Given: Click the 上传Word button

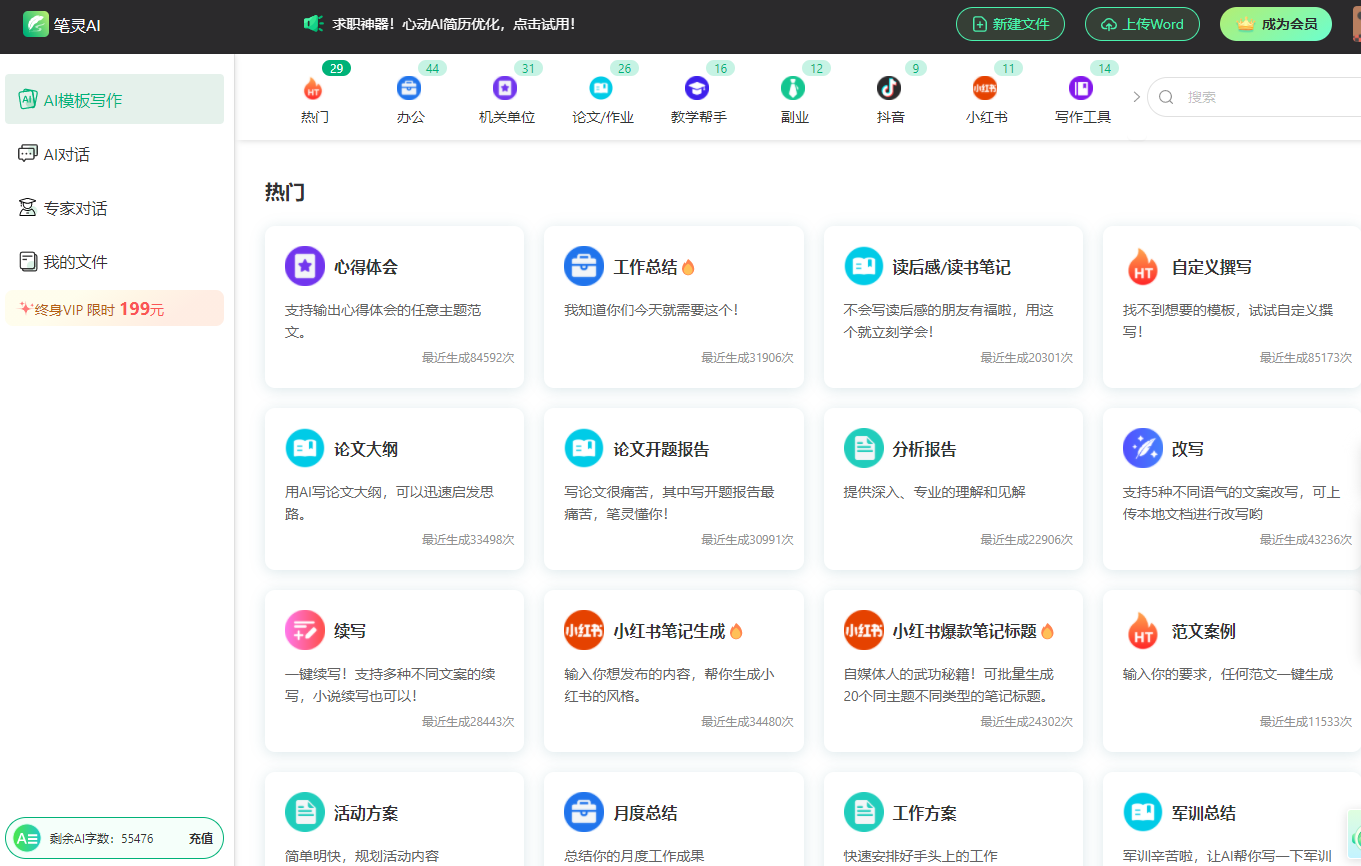Looking at the screenshot, I should (1142, 24).
